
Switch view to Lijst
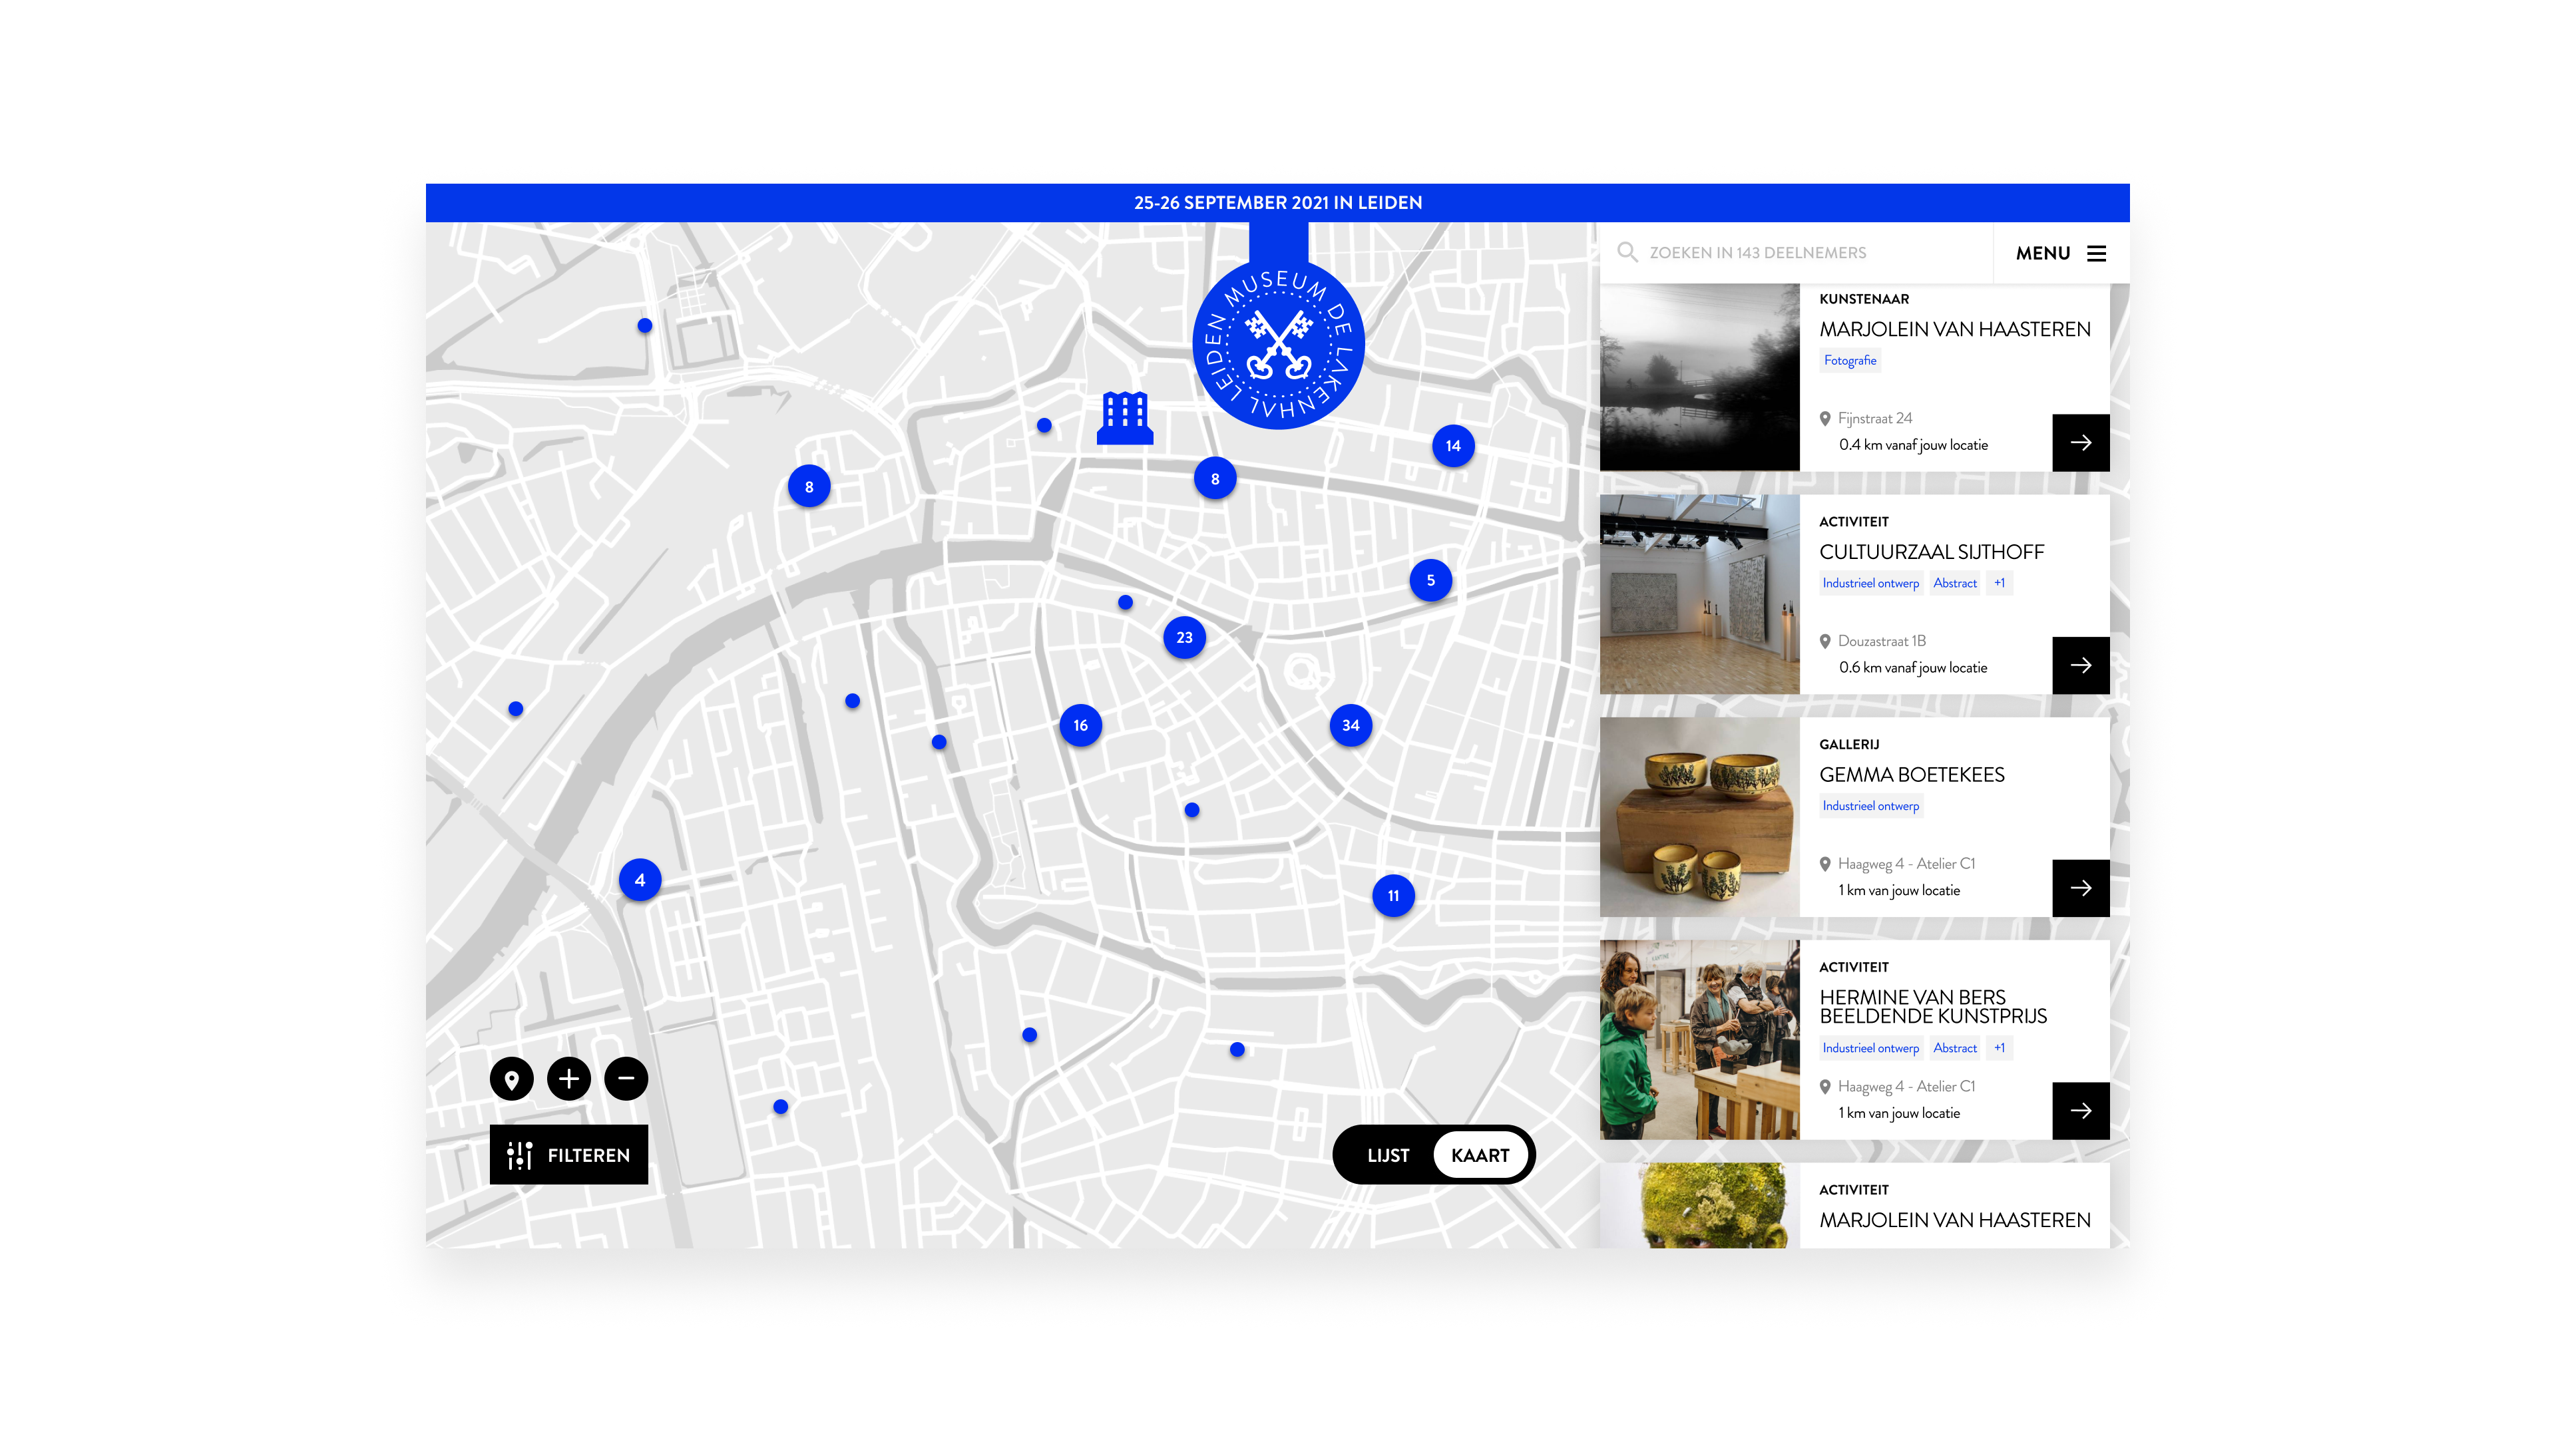(1388, 1155)
